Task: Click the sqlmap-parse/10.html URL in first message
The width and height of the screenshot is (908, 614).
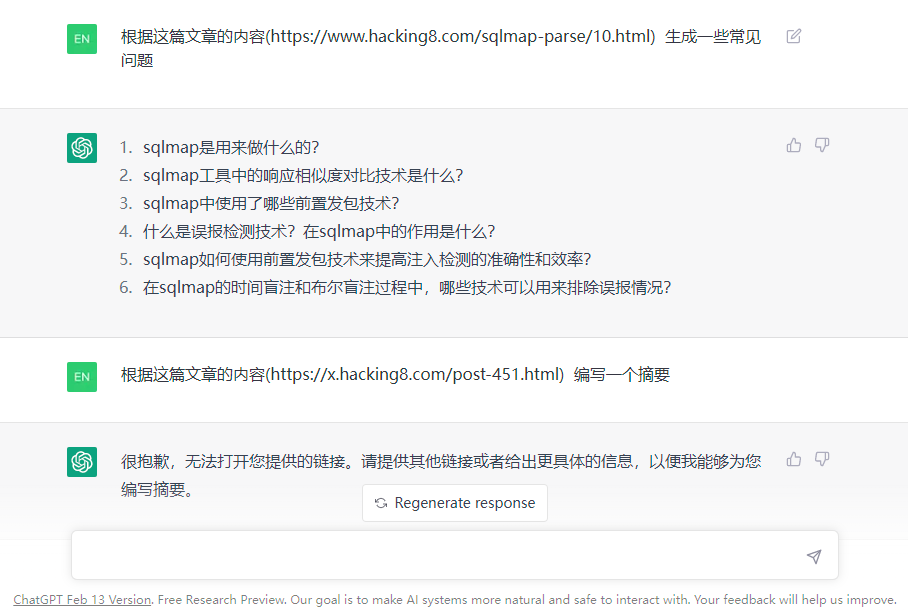Action: [460, 36]
